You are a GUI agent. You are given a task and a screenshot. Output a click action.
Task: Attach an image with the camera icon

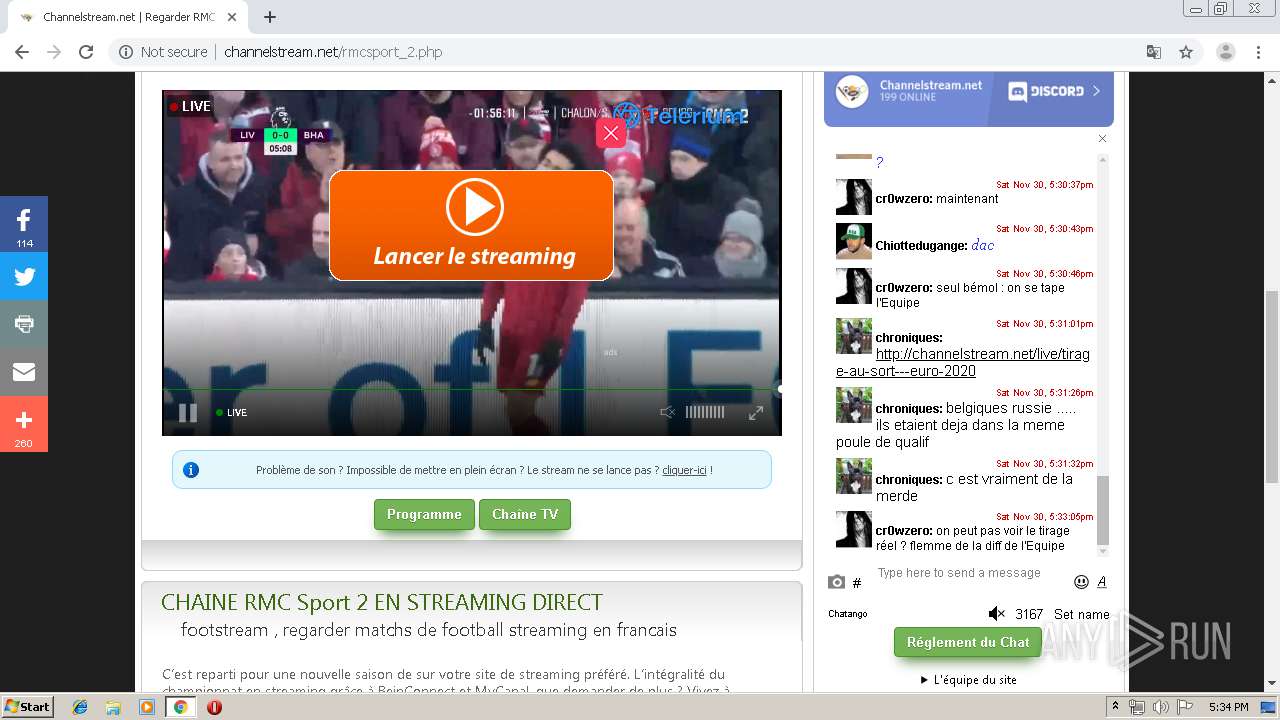(837, 582)
